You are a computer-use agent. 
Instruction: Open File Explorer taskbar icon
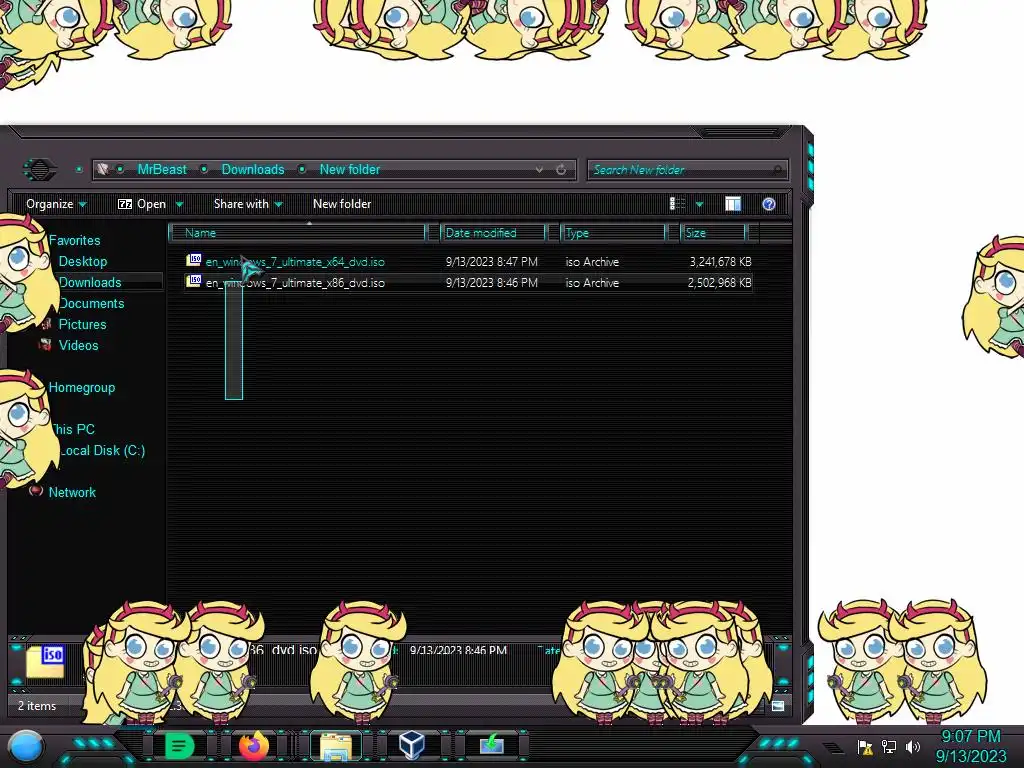pyautogui.click(x=336, y=746)
